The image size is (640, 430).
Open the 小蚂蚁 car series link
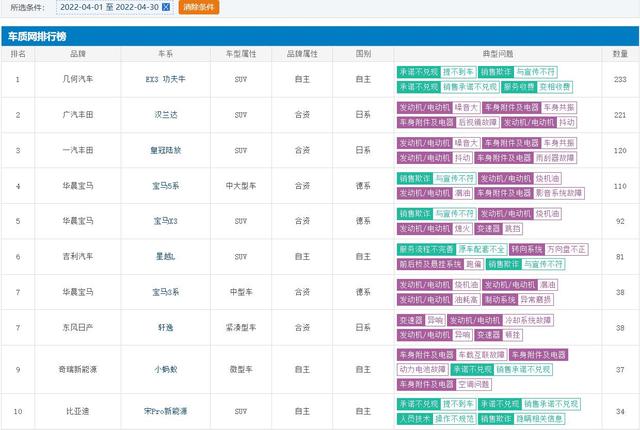click(165, 370)
